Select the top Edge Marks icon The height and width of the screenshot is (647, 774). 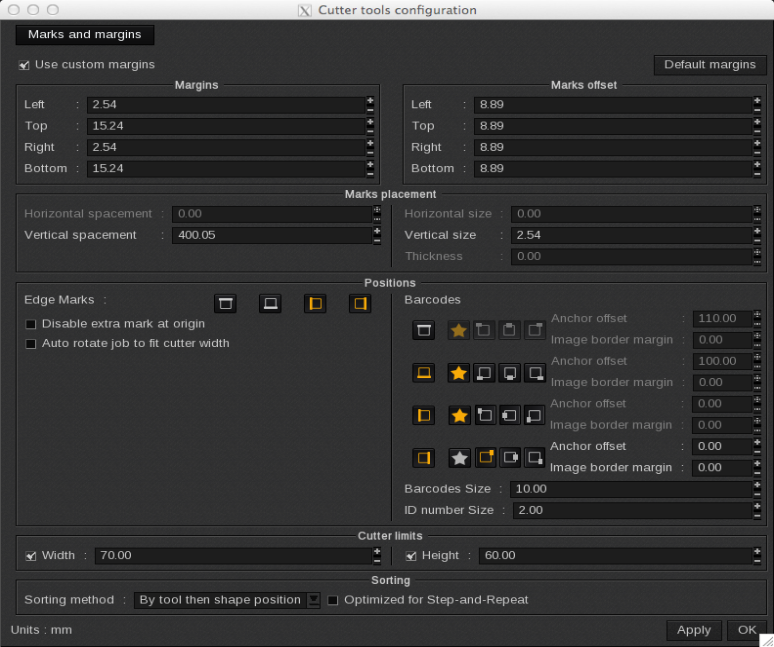pos(225,303)
